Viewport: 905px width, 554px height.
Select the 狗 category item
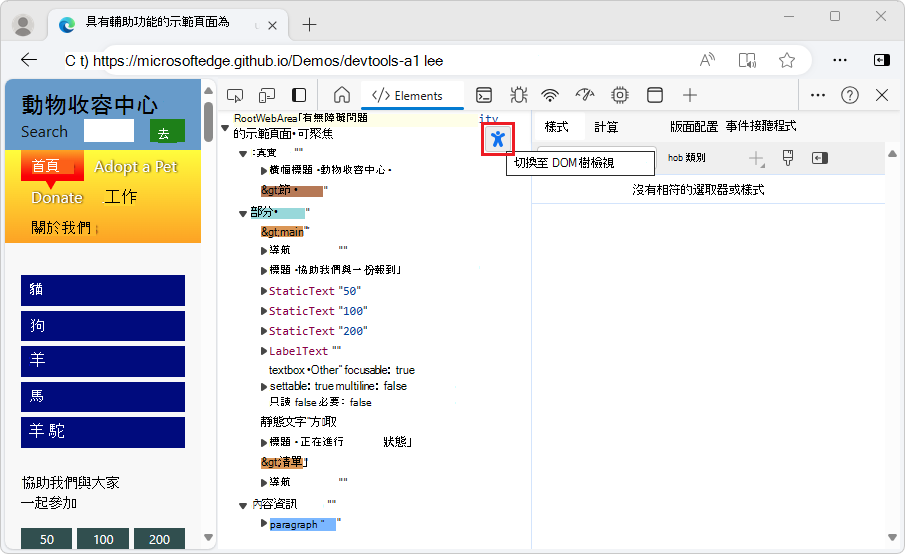(103, 325)
